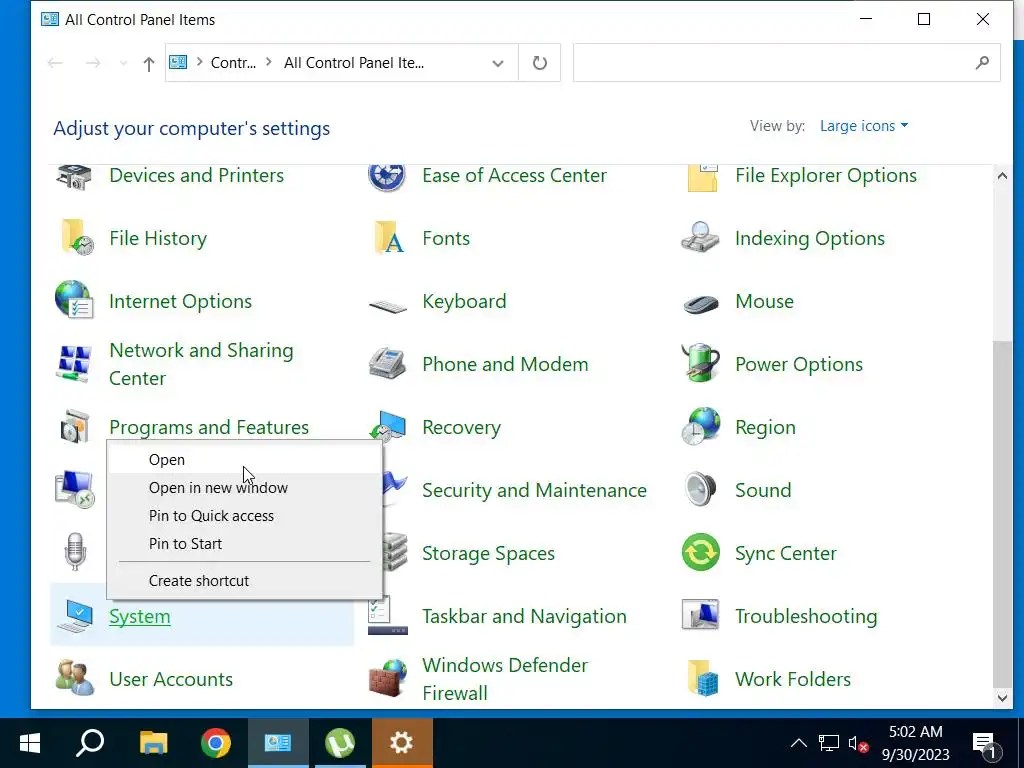The width and height of the screenshot is (1024, 768).
Task: Open the Internet Options globe icon
Action: (x=74, y=300)
